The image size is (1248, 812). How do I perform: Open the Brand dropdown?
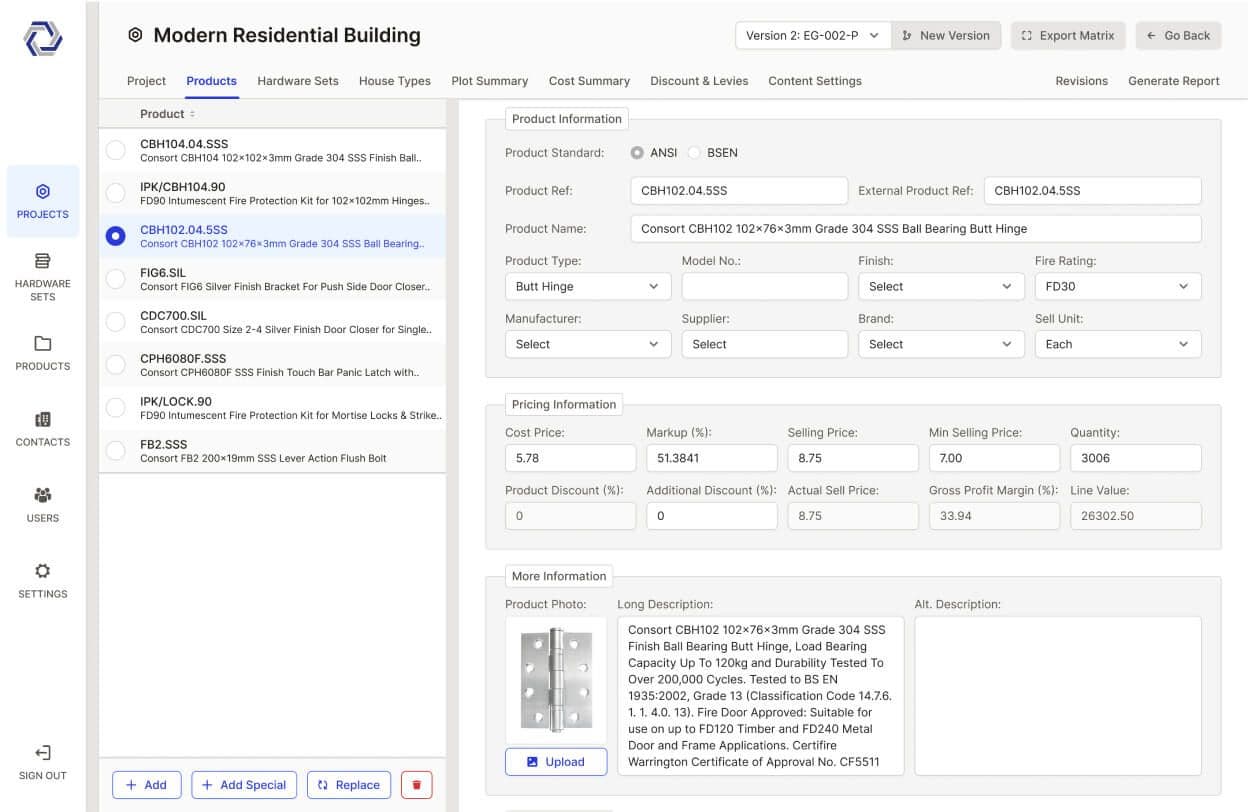pyautogui.click(x=941, y=344)
